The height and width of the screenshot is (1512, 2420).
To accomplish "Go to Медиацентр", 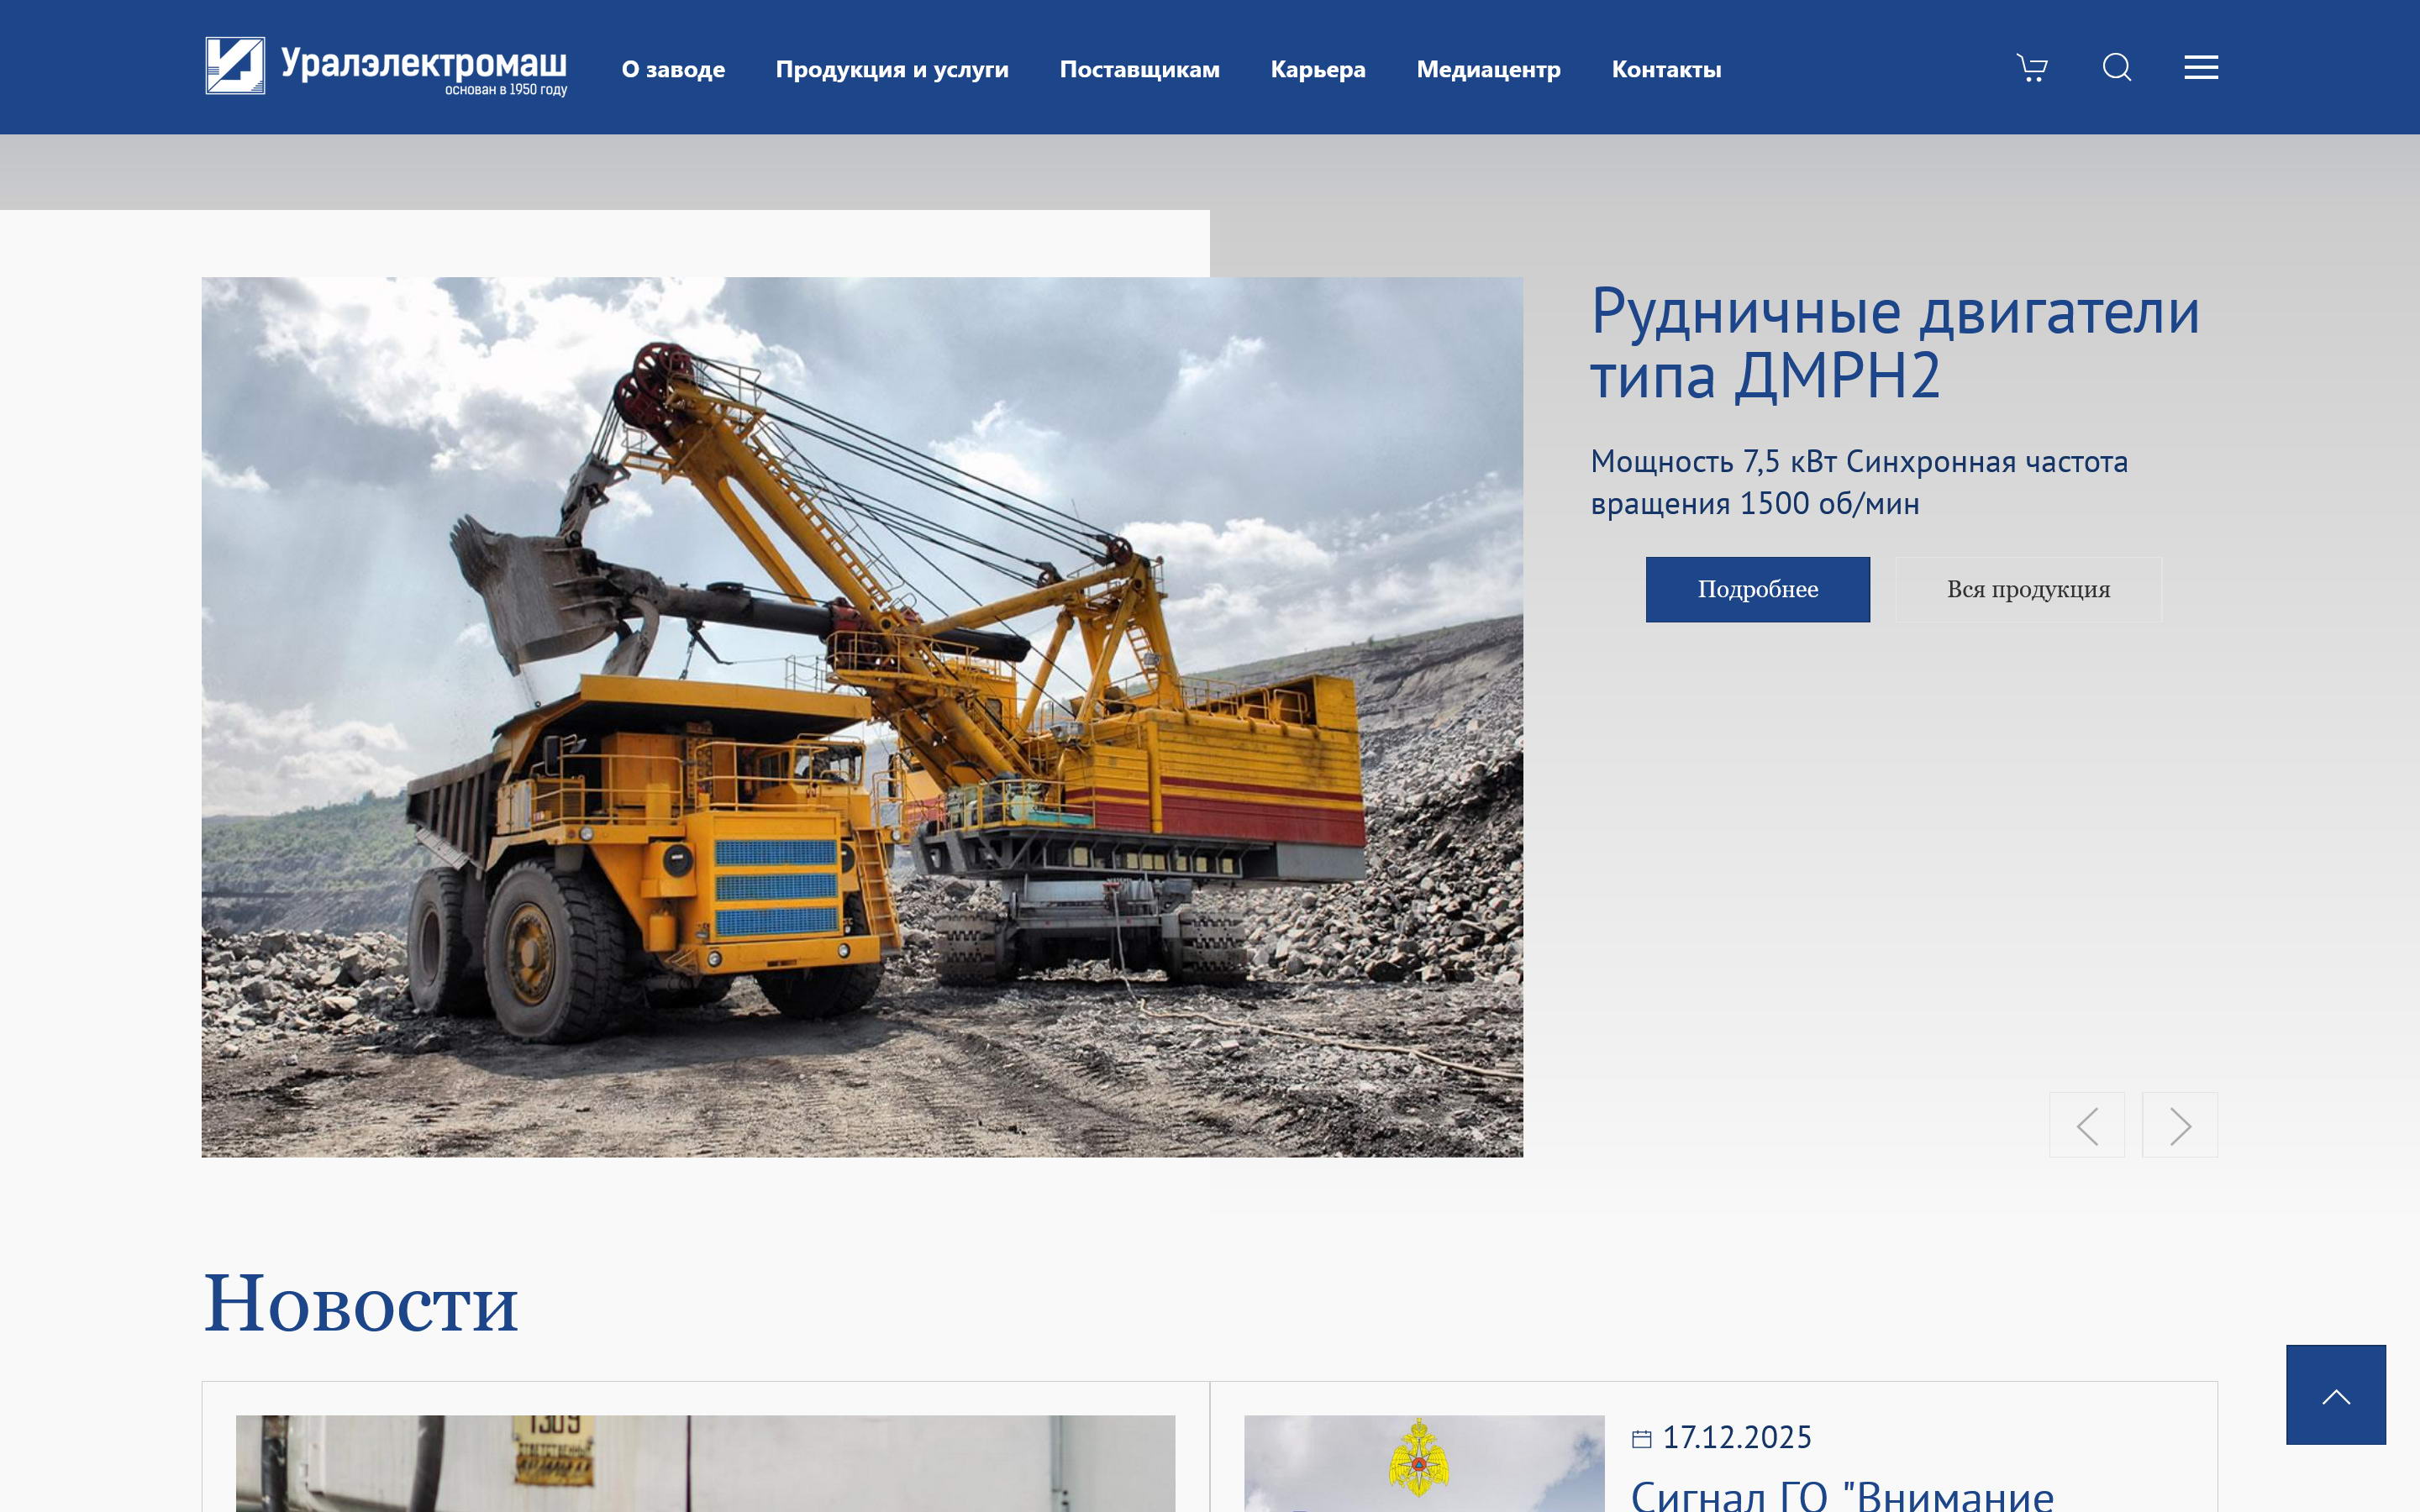I will [1489, 70].
